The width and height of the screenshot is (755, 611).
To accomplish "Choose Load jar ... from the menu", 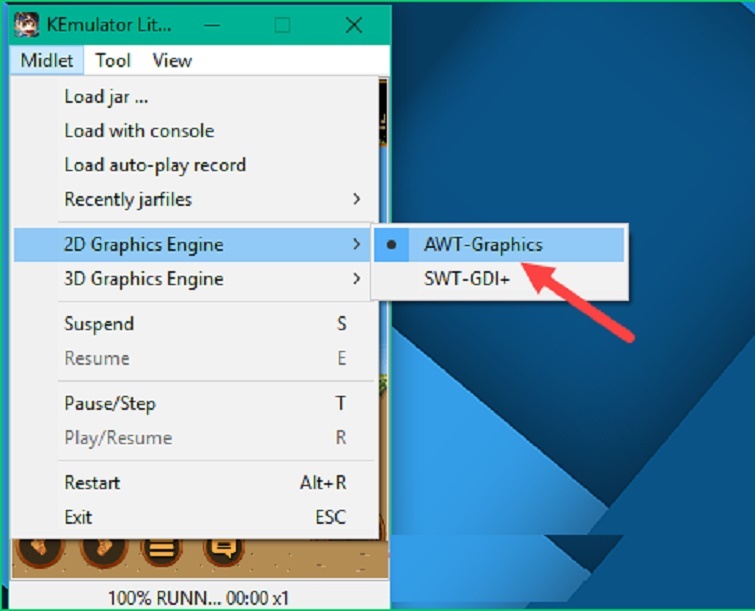I will [106, 97].
